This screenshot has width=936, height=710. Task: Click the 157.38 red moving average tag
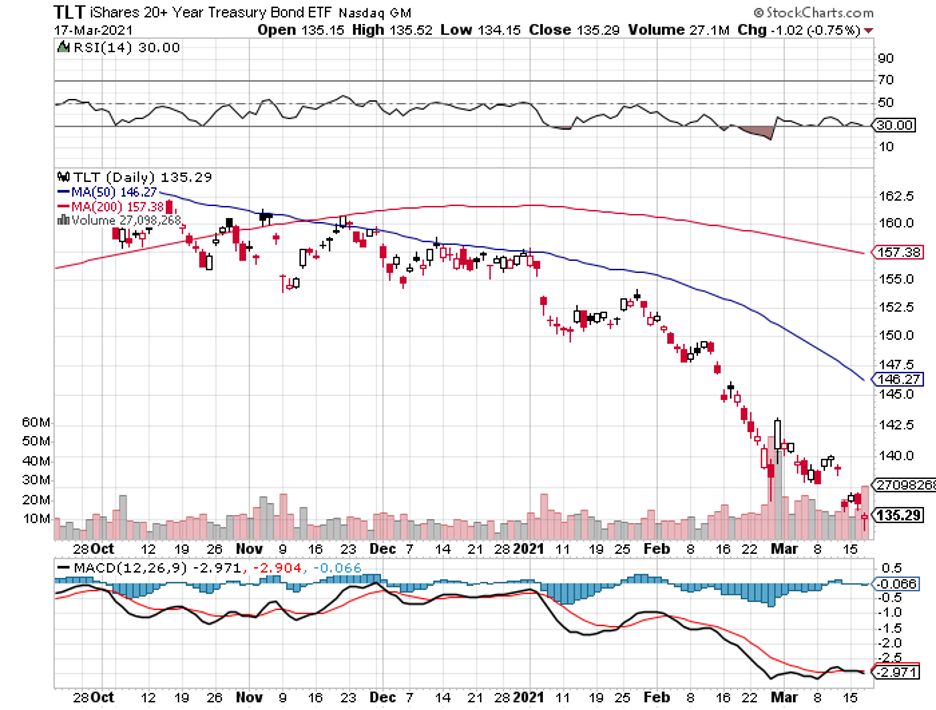coord(898,252)
